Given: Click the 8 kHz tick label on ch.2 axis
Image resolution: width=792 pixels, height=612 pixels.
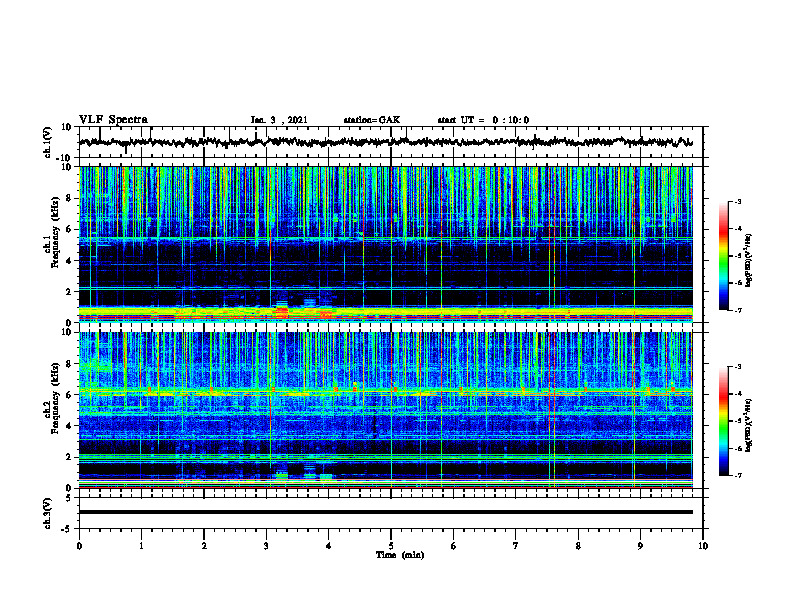Looking at the screenshot, I should pyautogui.click(x=69, y=364).
